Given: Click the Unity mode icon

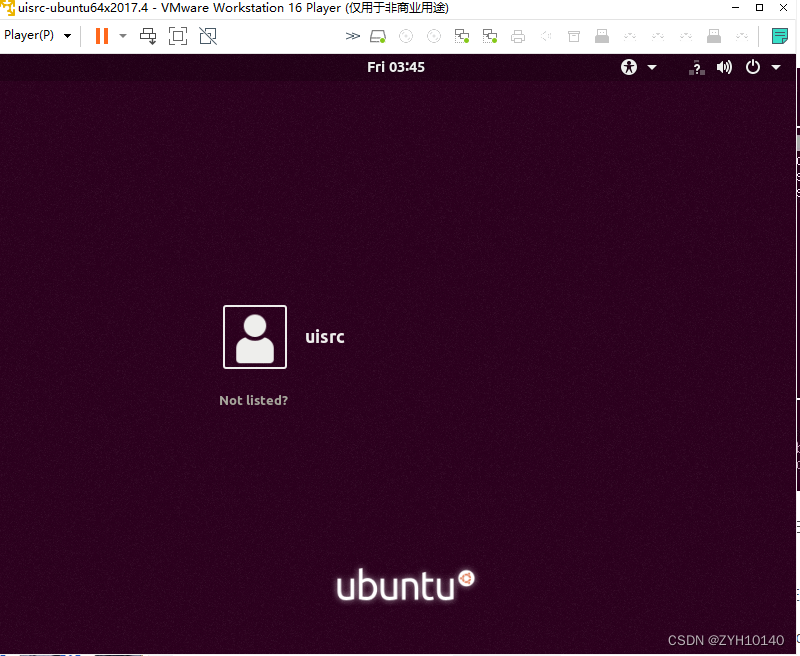Looking at the screenshot, I should pos(209,35).
